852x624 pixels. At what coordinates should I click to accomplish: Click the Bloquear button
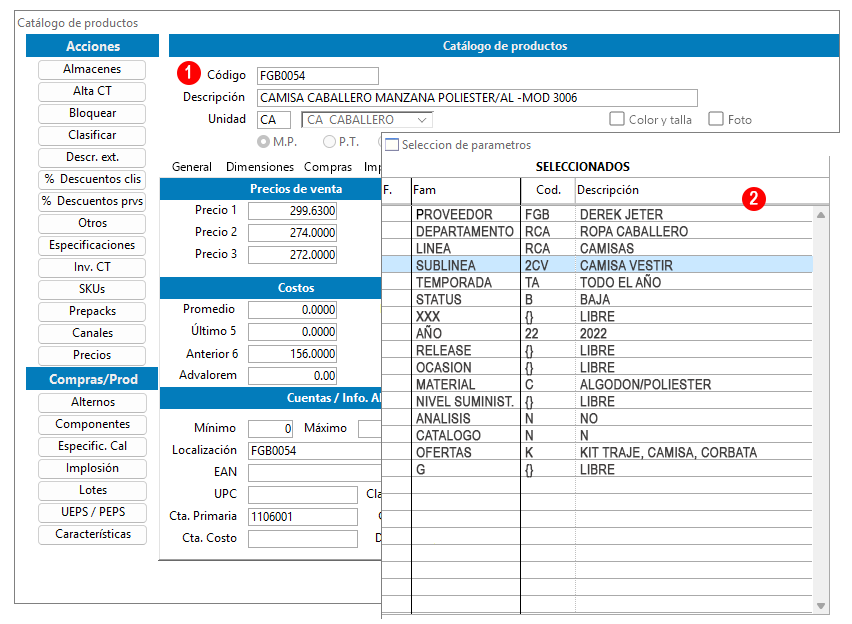click(x=92, y=113)
